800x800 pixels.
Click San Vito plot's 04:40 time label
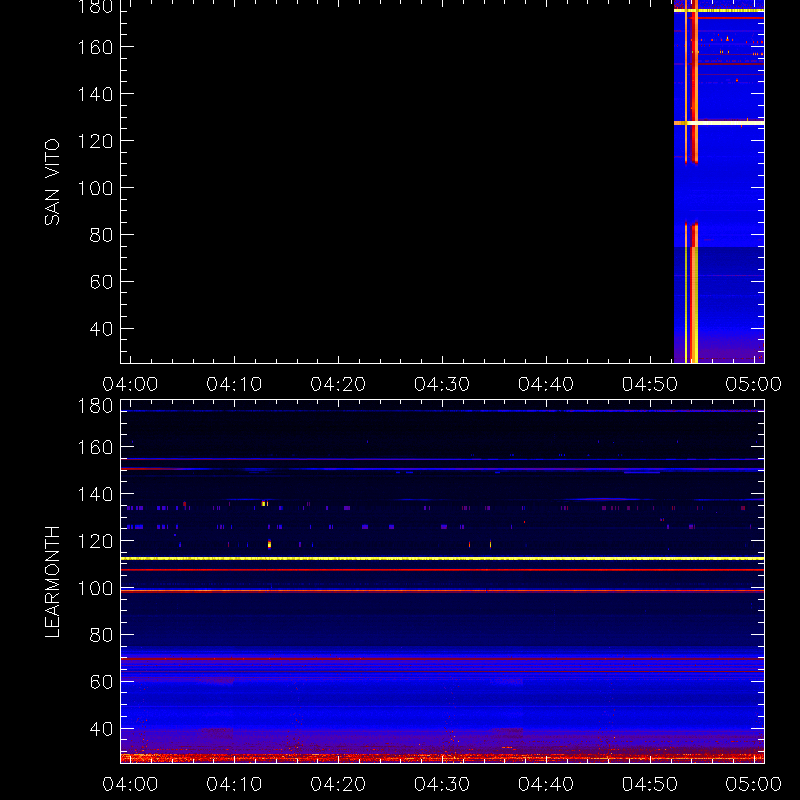coord(546,384)
